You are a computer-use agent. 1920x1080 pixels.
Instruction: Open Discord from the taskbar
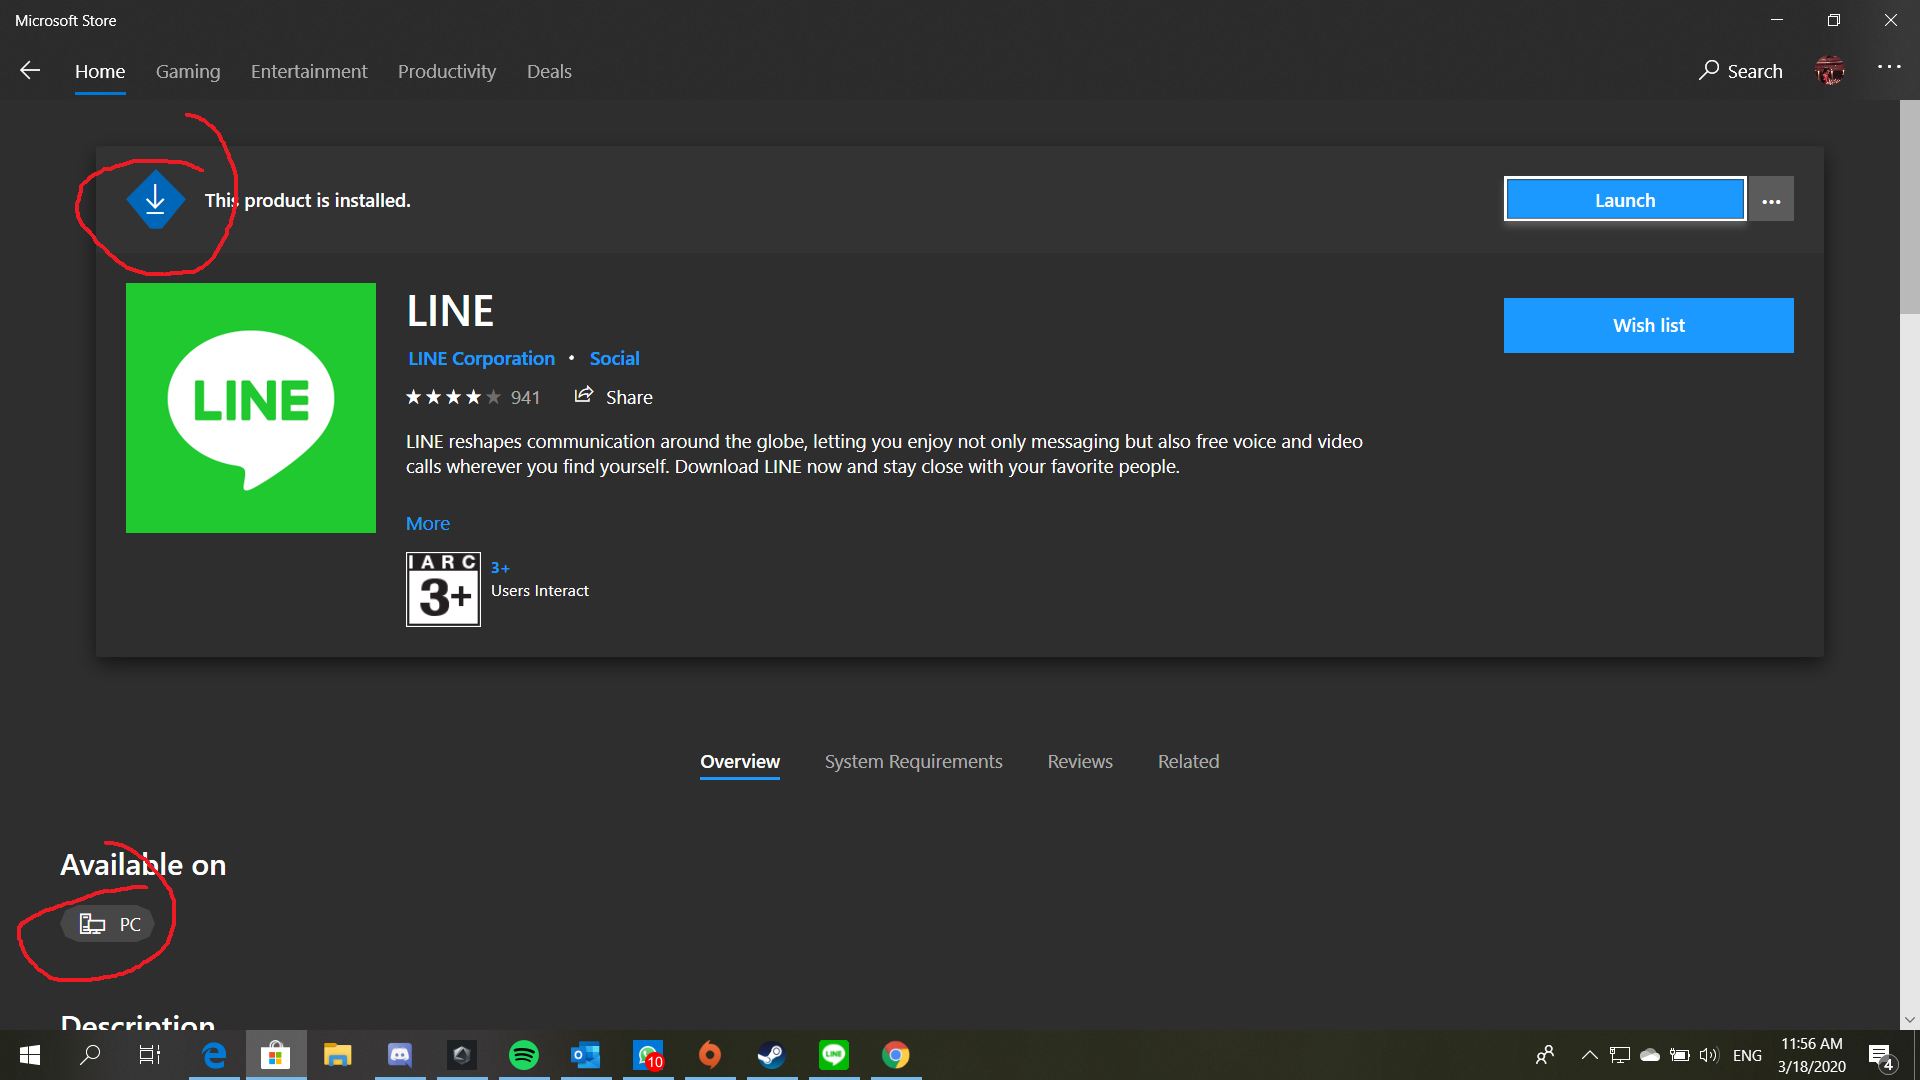tap(400, 1055)
